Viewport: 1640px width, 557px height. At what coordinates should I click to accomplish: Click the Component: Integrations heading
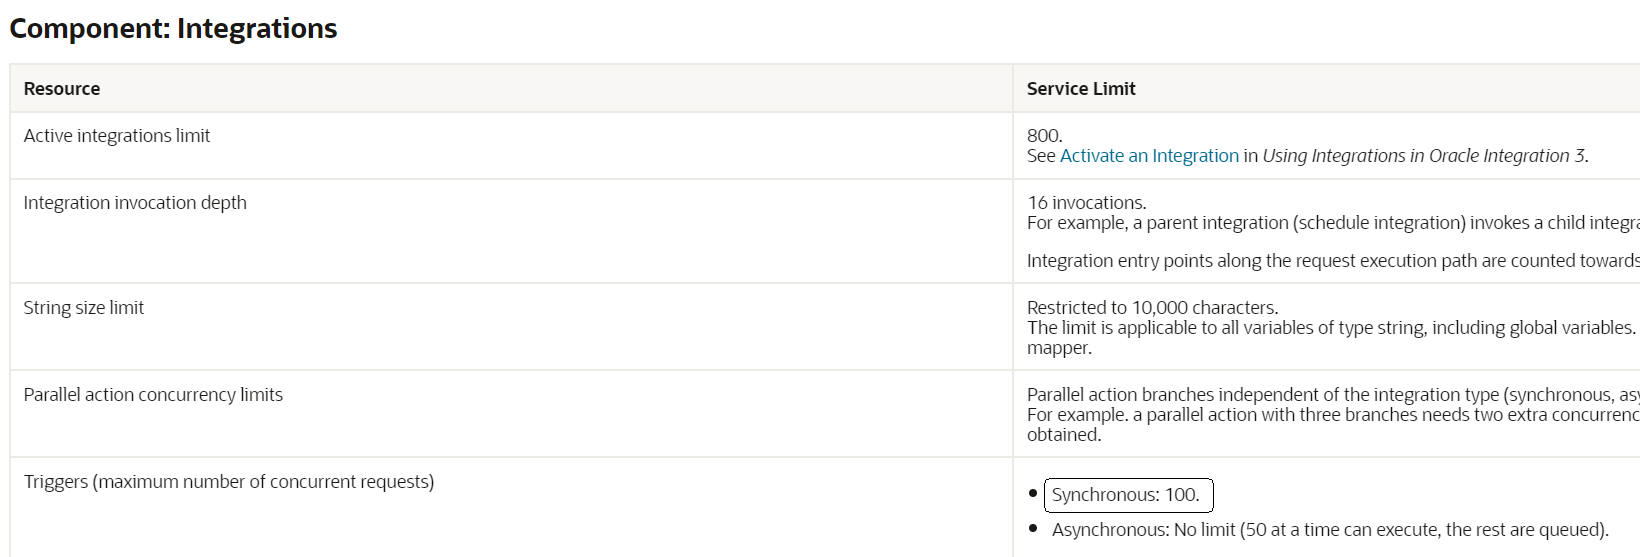click(173, 29)
